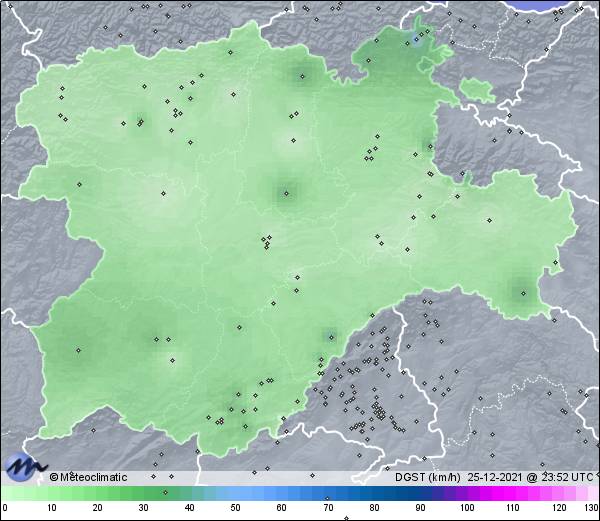Screen dimensions: 600x521
Task: Click the 130 value on the scale
Action: [592, 508]
